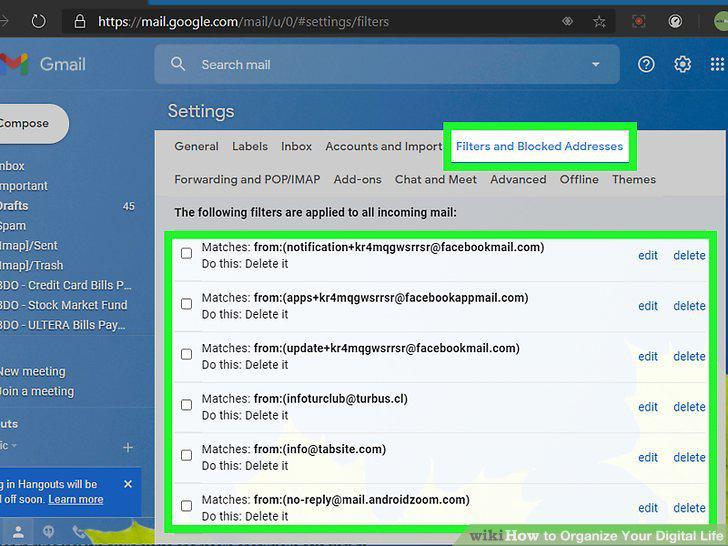Open the red screen recorder extension icon
This screenshot has width=728, height=546.
click(639, 21)
